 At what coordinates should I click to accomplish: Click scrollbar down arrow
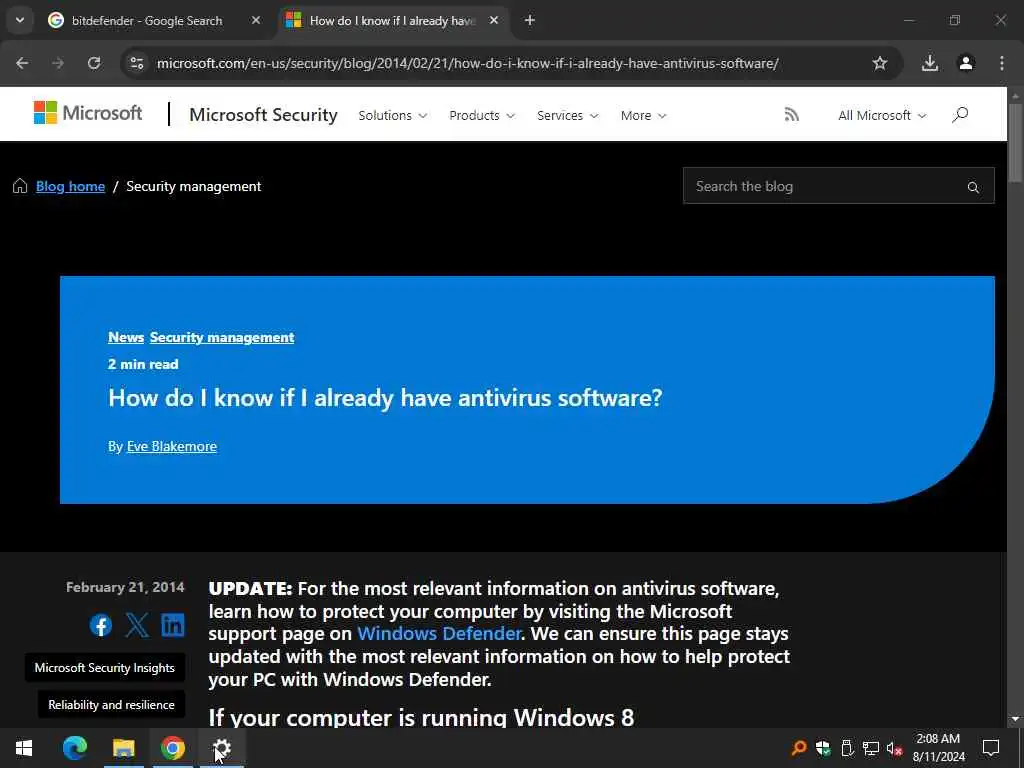point(1016,719)
